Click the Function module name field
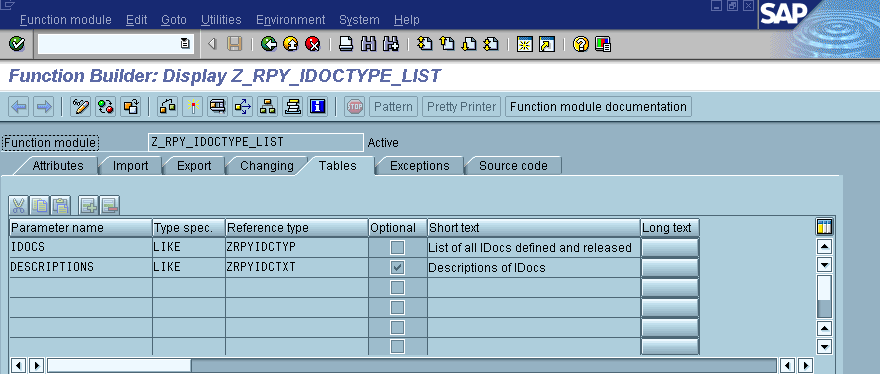The width and height of the screenshot is (880, 374). (x=256, y=142)
